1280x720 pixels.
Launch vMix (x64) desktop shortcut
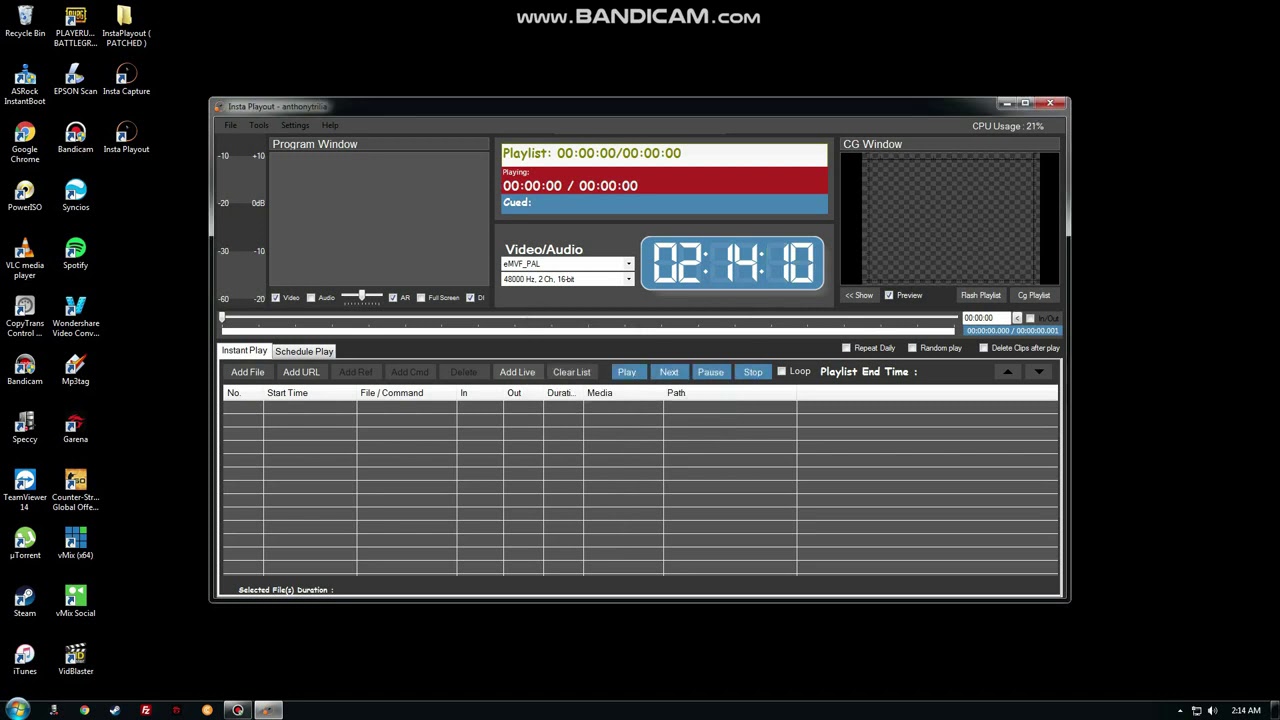point(75,544)
